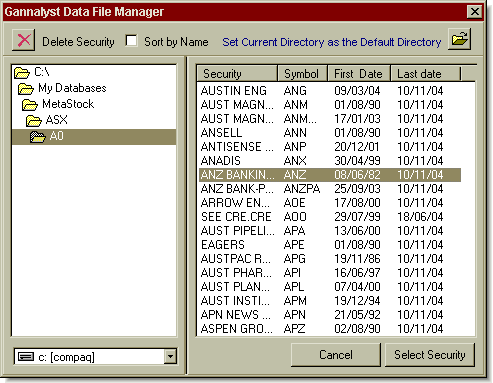493x383 pixels.
Task: Select the AUST PHAR... row
Action: (x=330, y=273)
